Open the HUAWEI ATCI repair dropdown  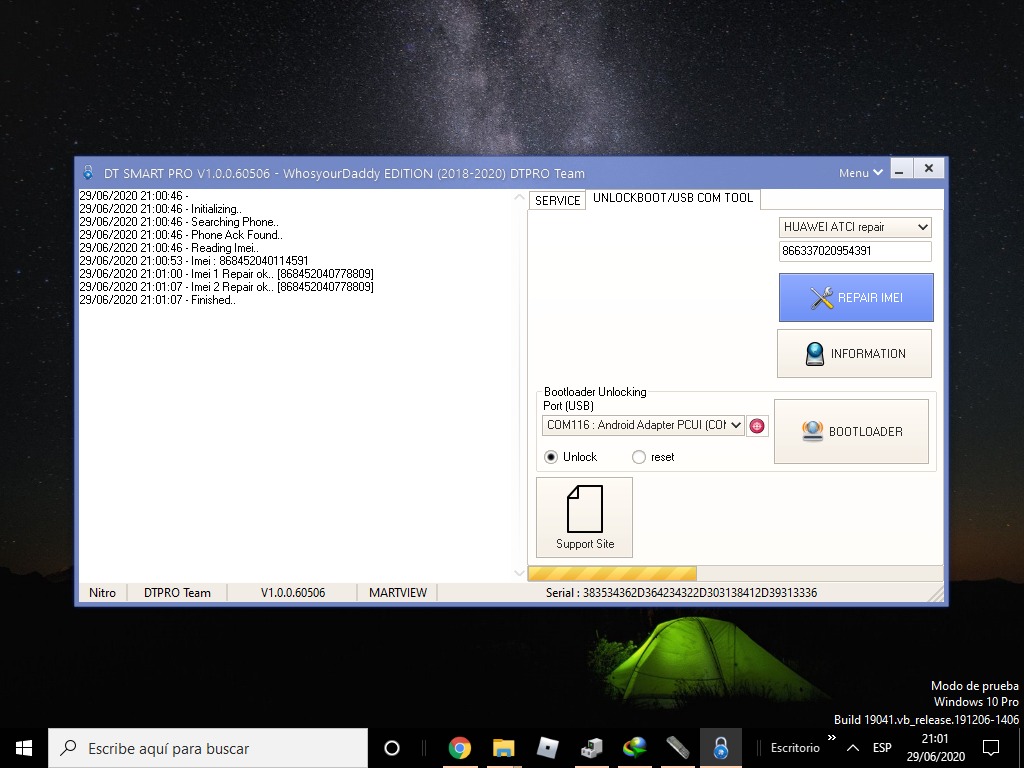click(x=855, y=227)
